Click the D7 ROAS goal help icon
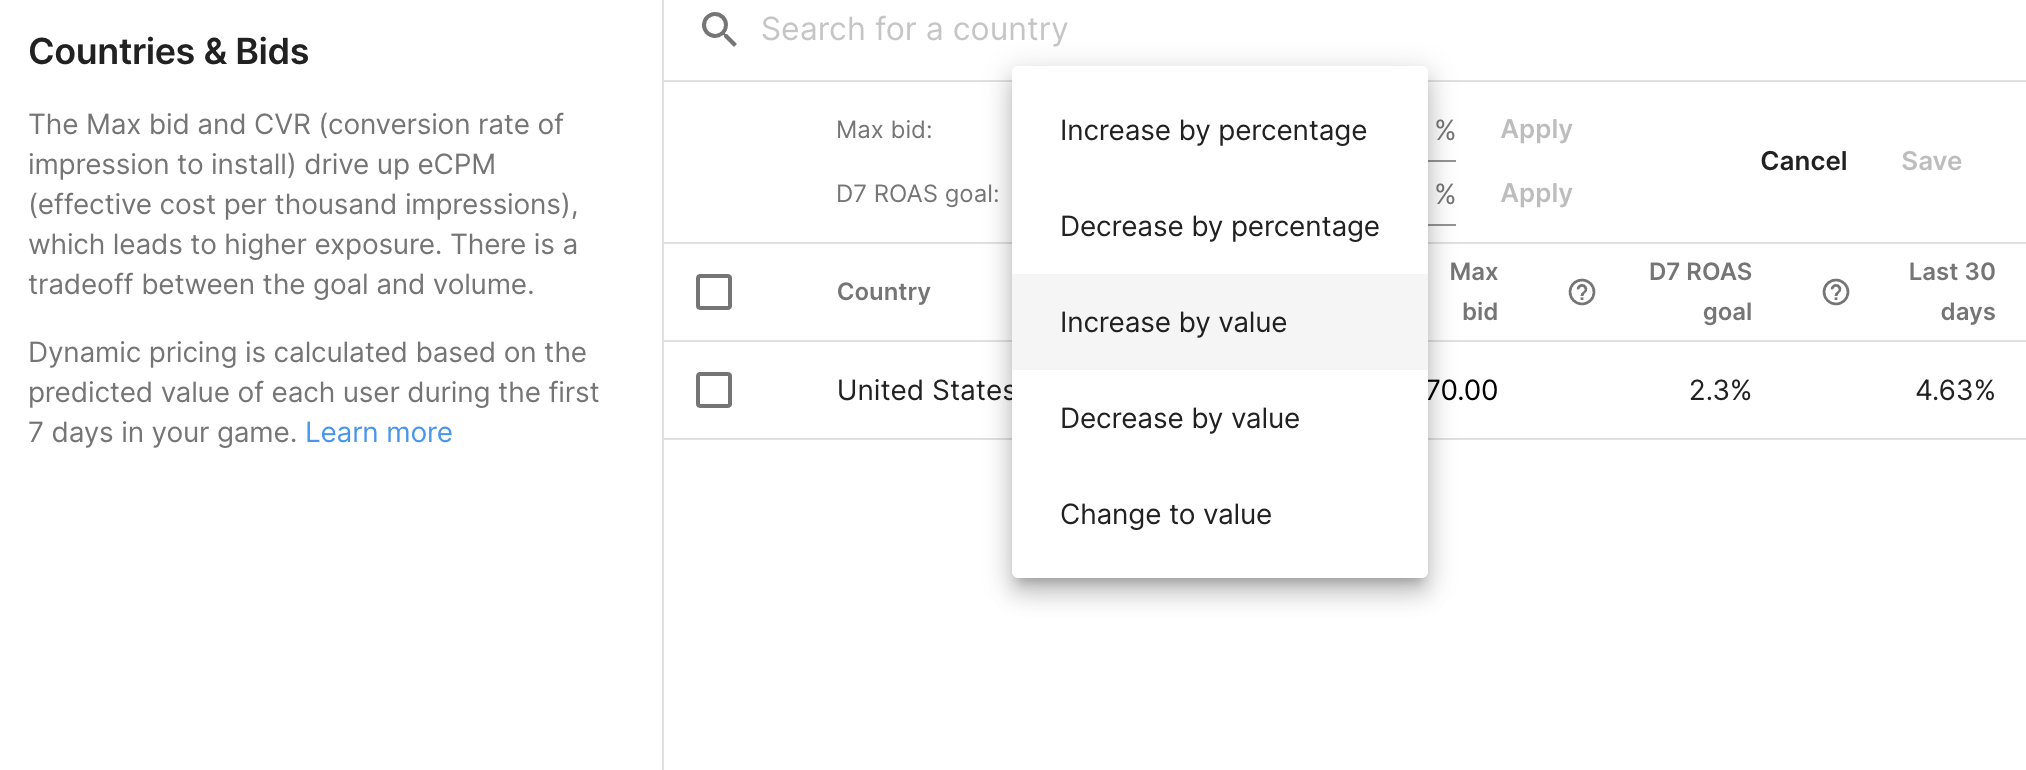This screenshot has width=2026, height=770. click(x=1836, y=292)
